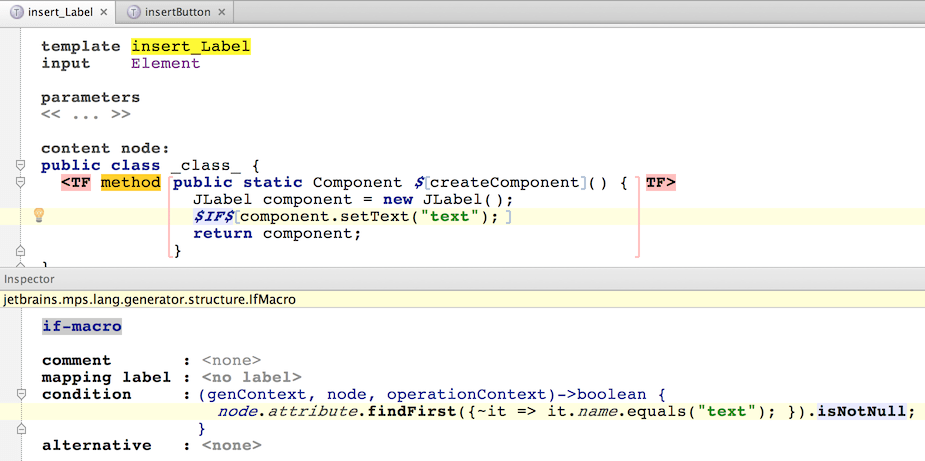The image size is (925, 461).
Task: Click the <none> value next to alternative
Action: pyautogui.click(x=231, y=445)
